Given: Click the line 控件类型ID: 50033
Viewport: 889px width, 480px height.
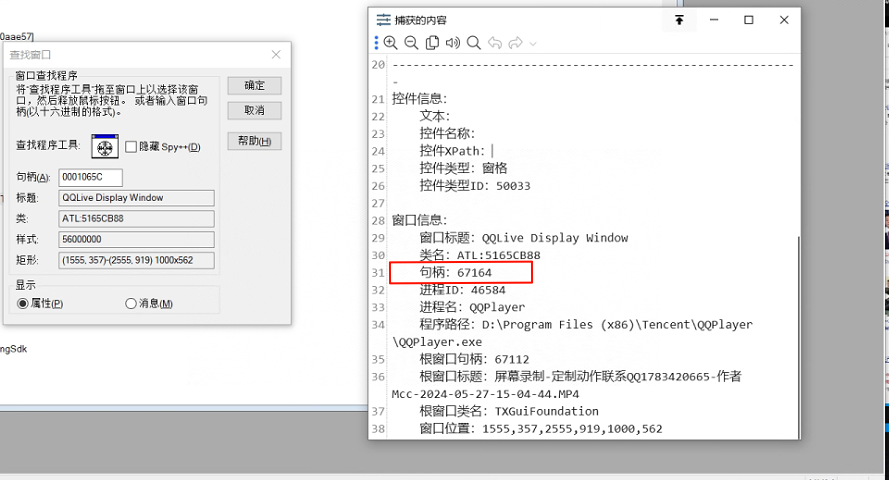Looking at the screenshot, I should pos(475,186).
